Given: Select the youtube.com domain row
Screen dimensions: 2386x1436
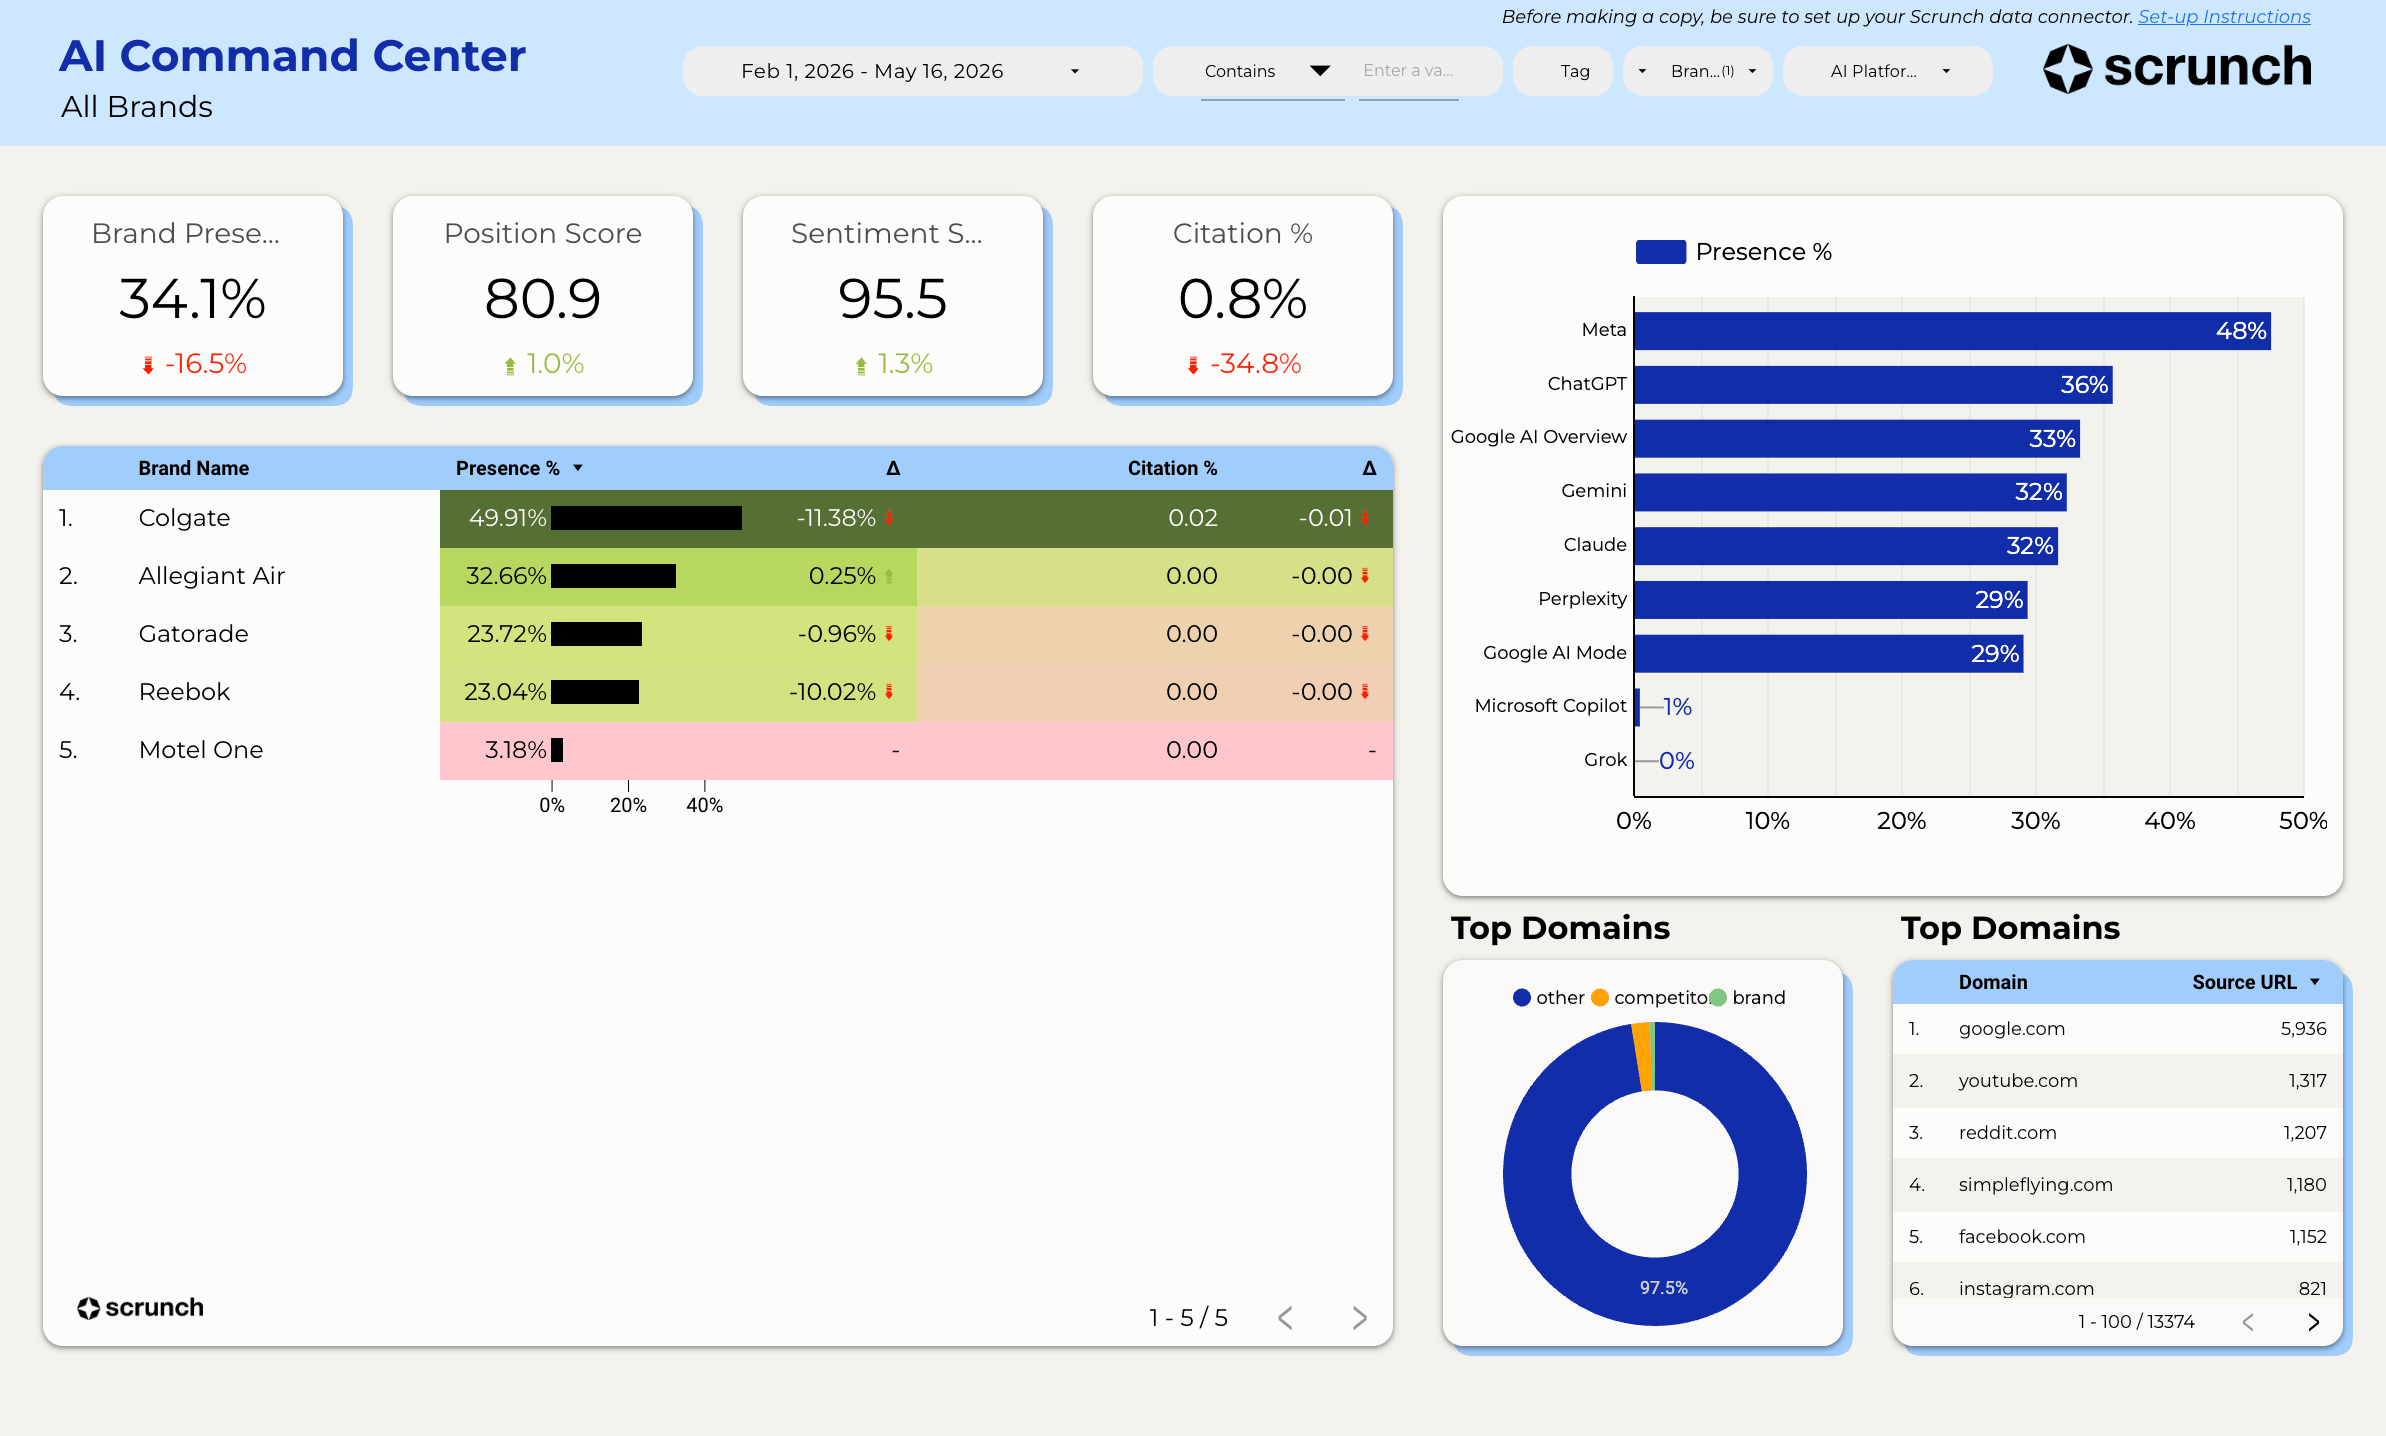Looking at the screenshot, I should coord(2118,1081).
